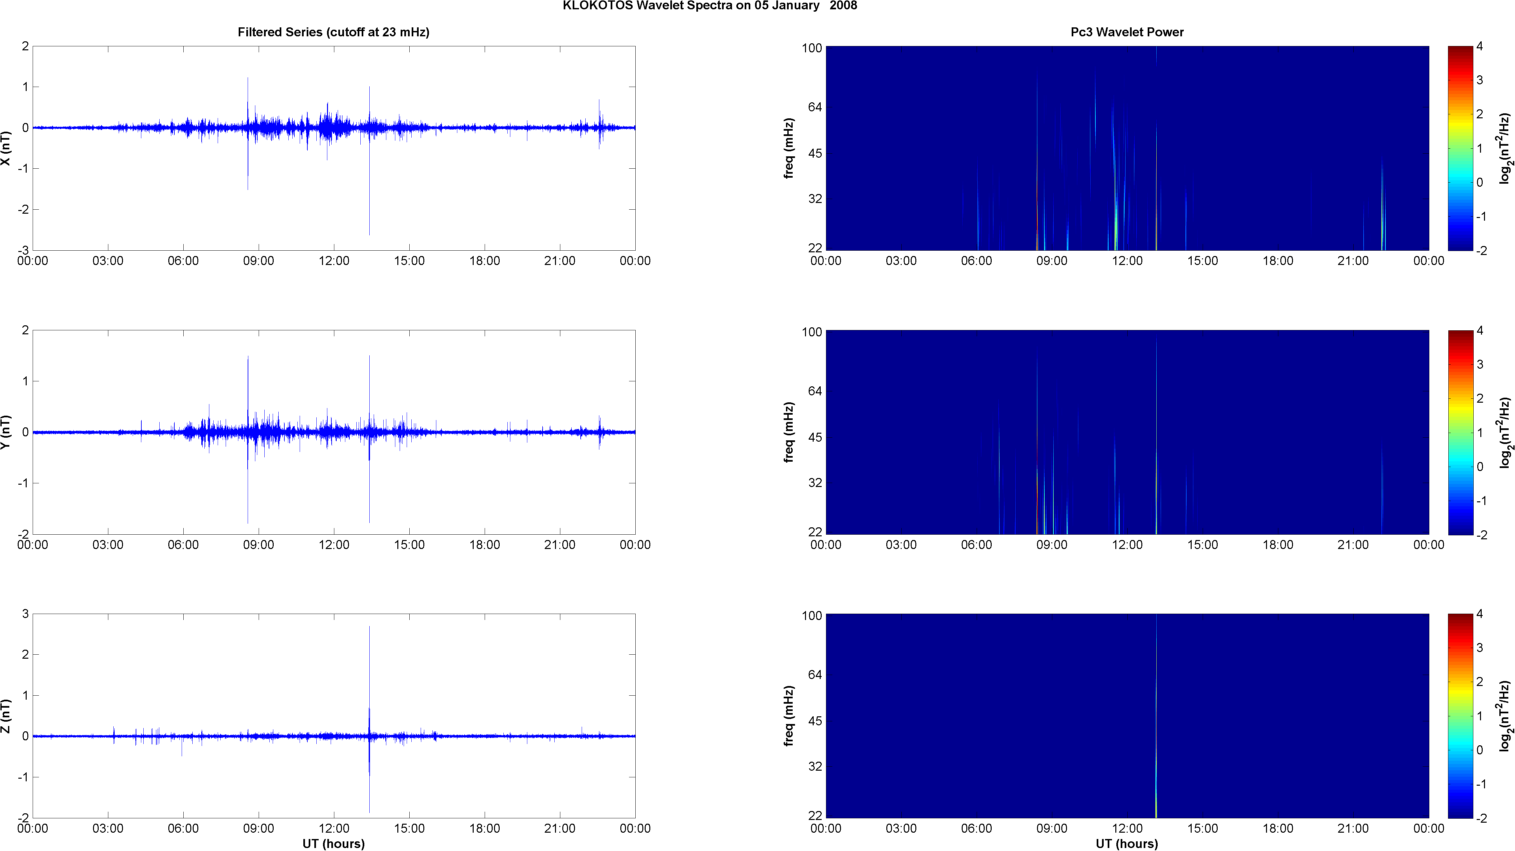Click the X (nT) axis label
Viewport: 1515px width, 851px height.
click(6, 148)
